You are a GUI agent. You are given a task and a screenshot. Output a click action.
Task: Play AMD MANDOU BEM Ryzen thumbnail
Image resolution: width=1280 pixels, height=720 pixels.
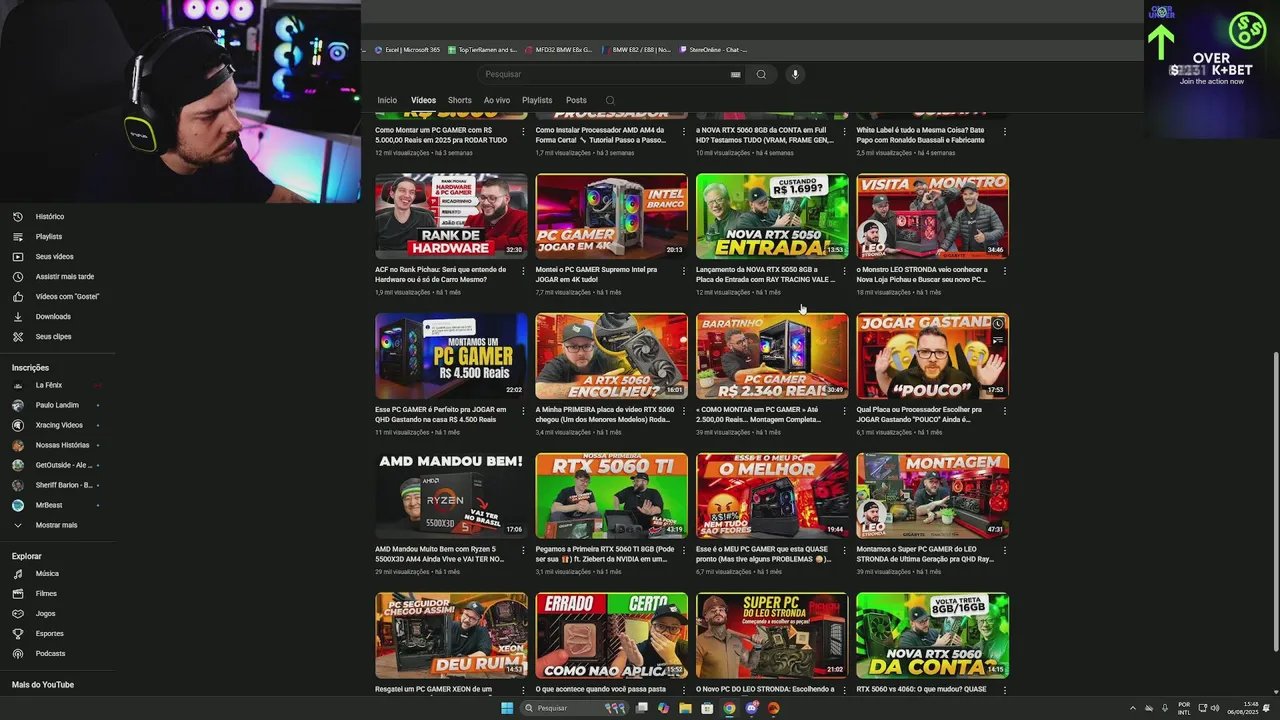451,496
